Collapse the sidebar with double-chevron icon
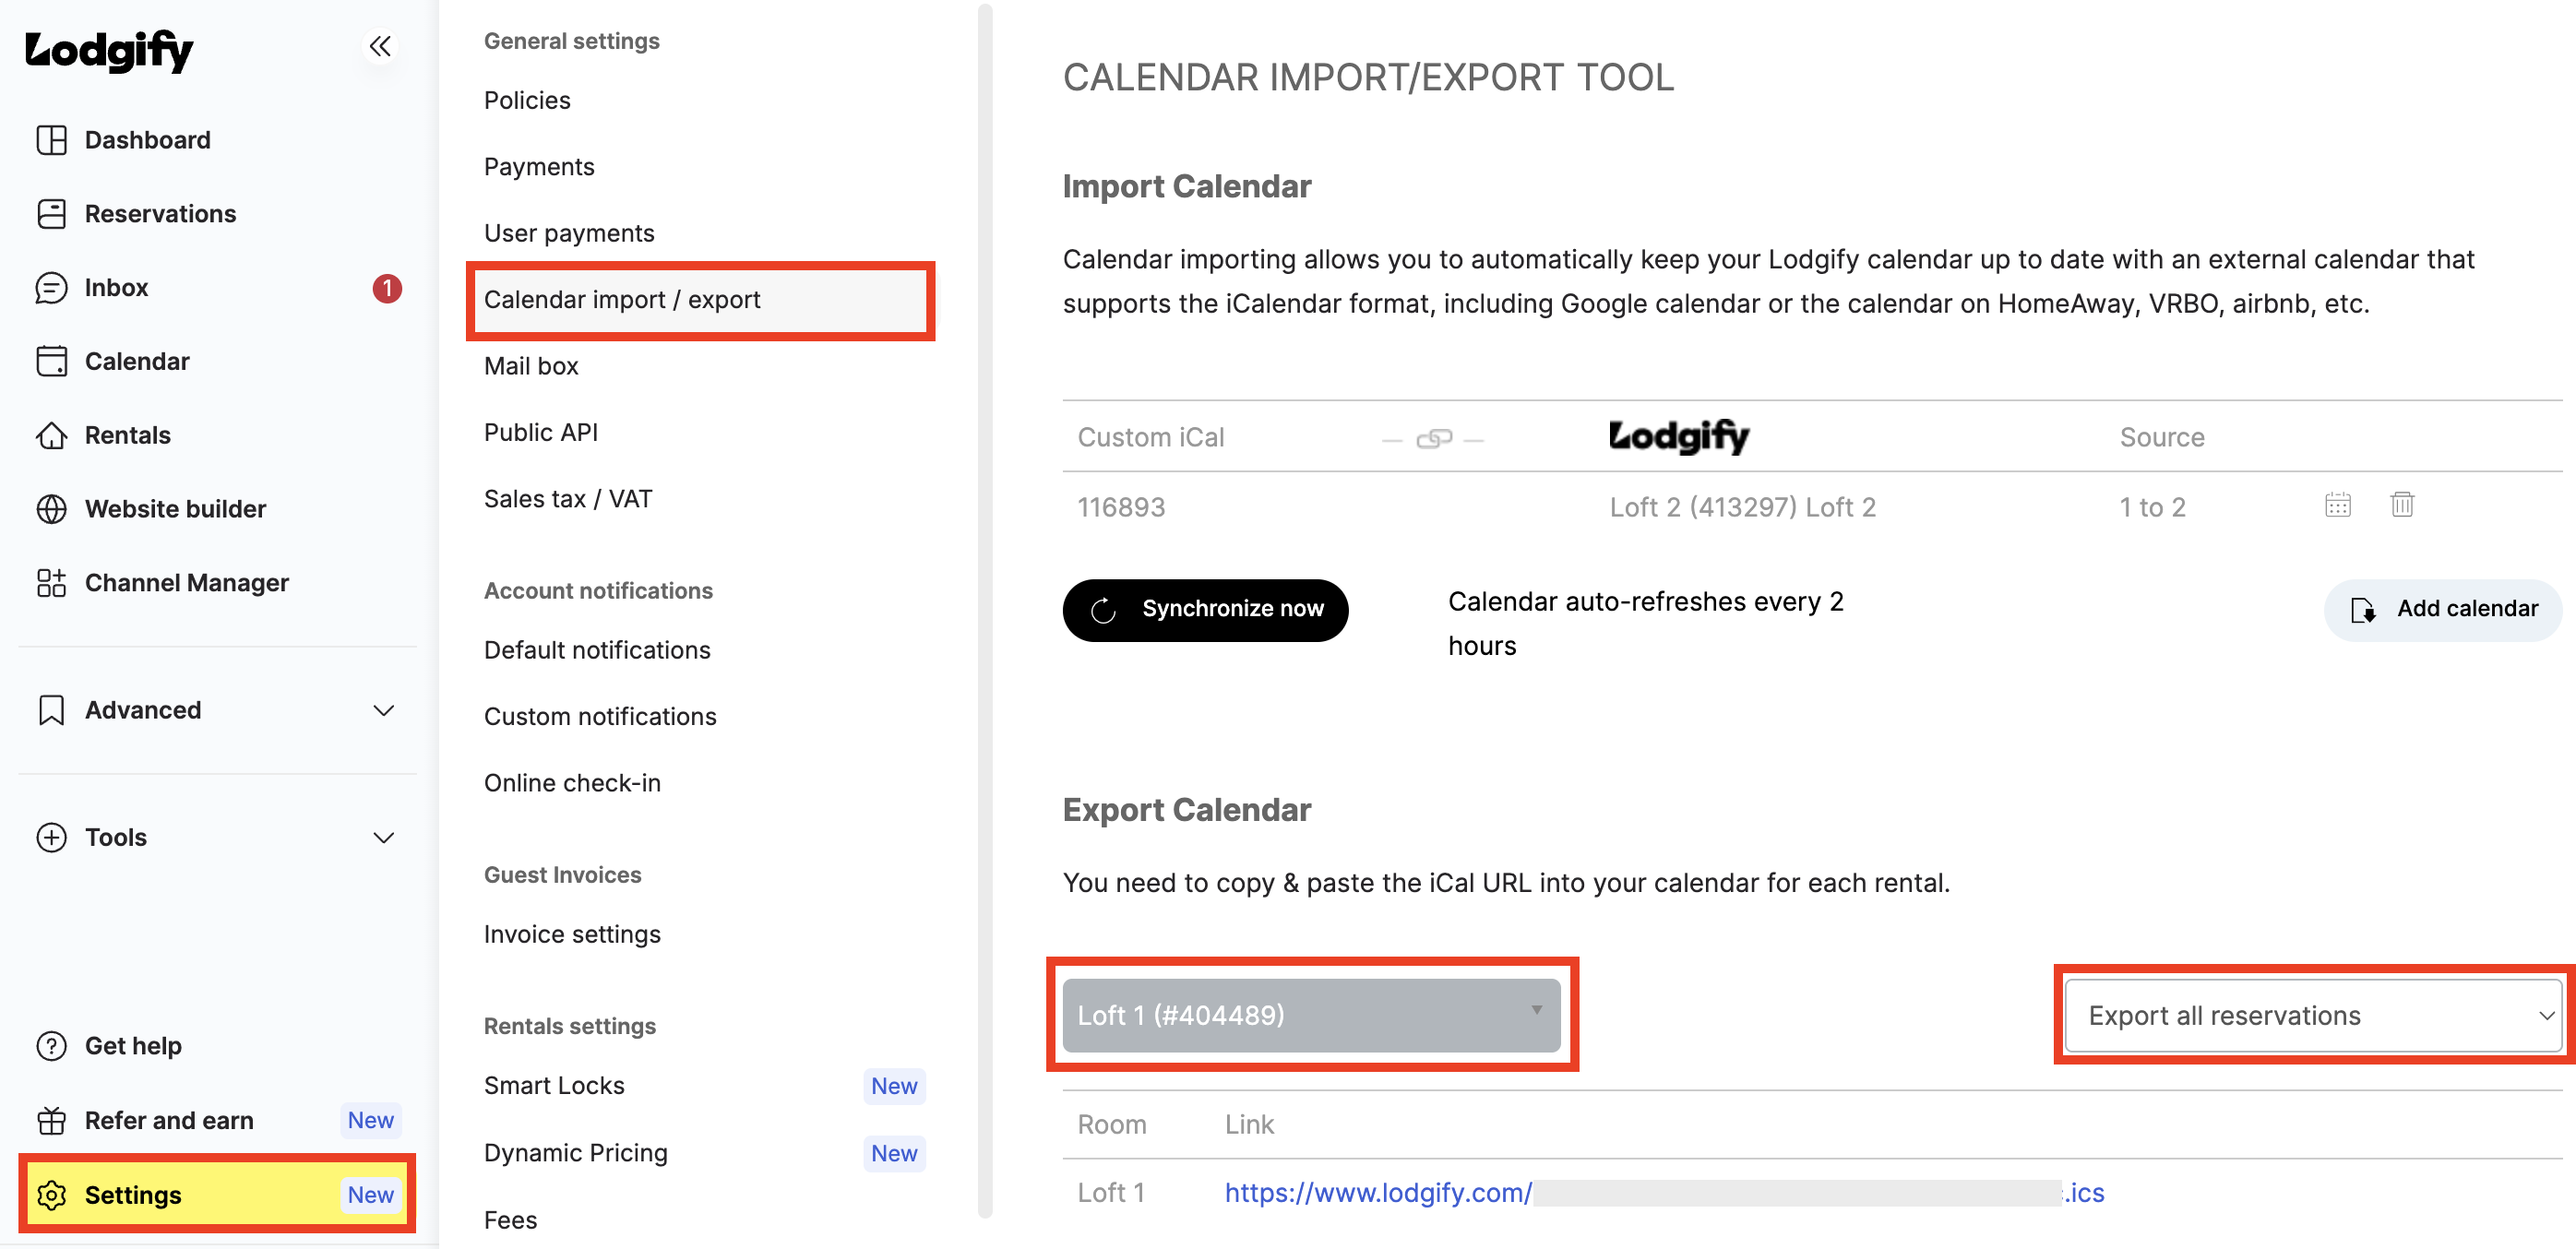The height and width of the screenshot is (1249, 2576). click(380, 46)
